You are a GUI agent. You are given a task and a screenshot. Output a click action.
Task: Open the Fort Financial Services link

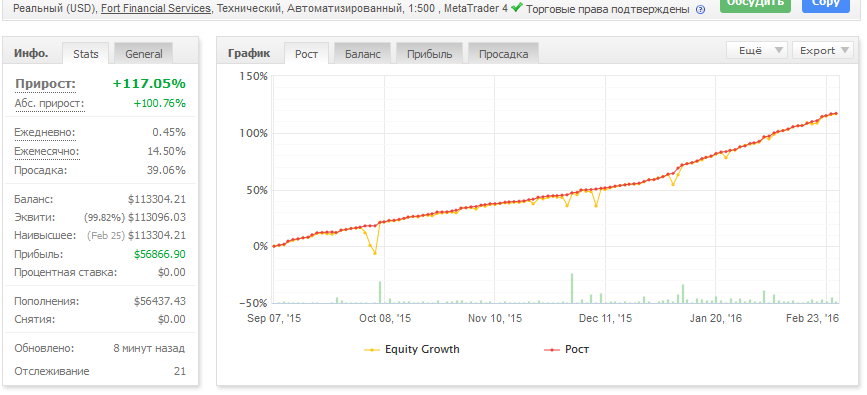[x=156, y=9]
